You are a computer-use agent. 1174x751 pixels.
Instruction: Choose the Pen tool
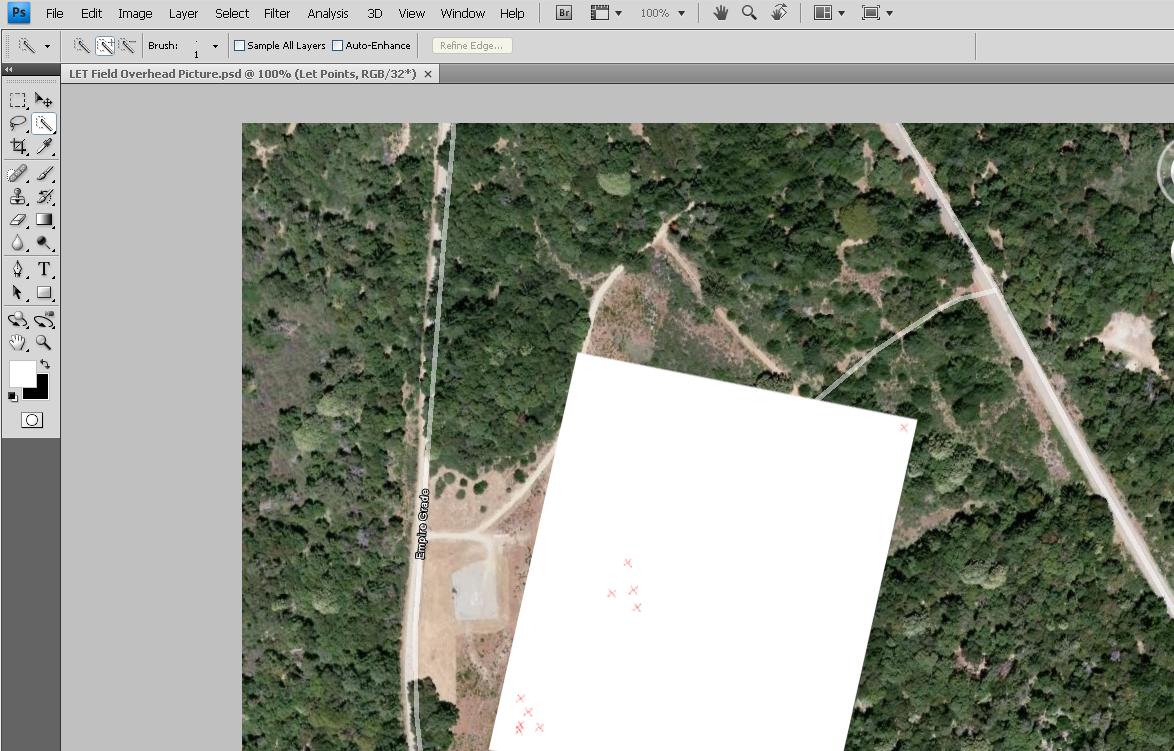[18, 270]
